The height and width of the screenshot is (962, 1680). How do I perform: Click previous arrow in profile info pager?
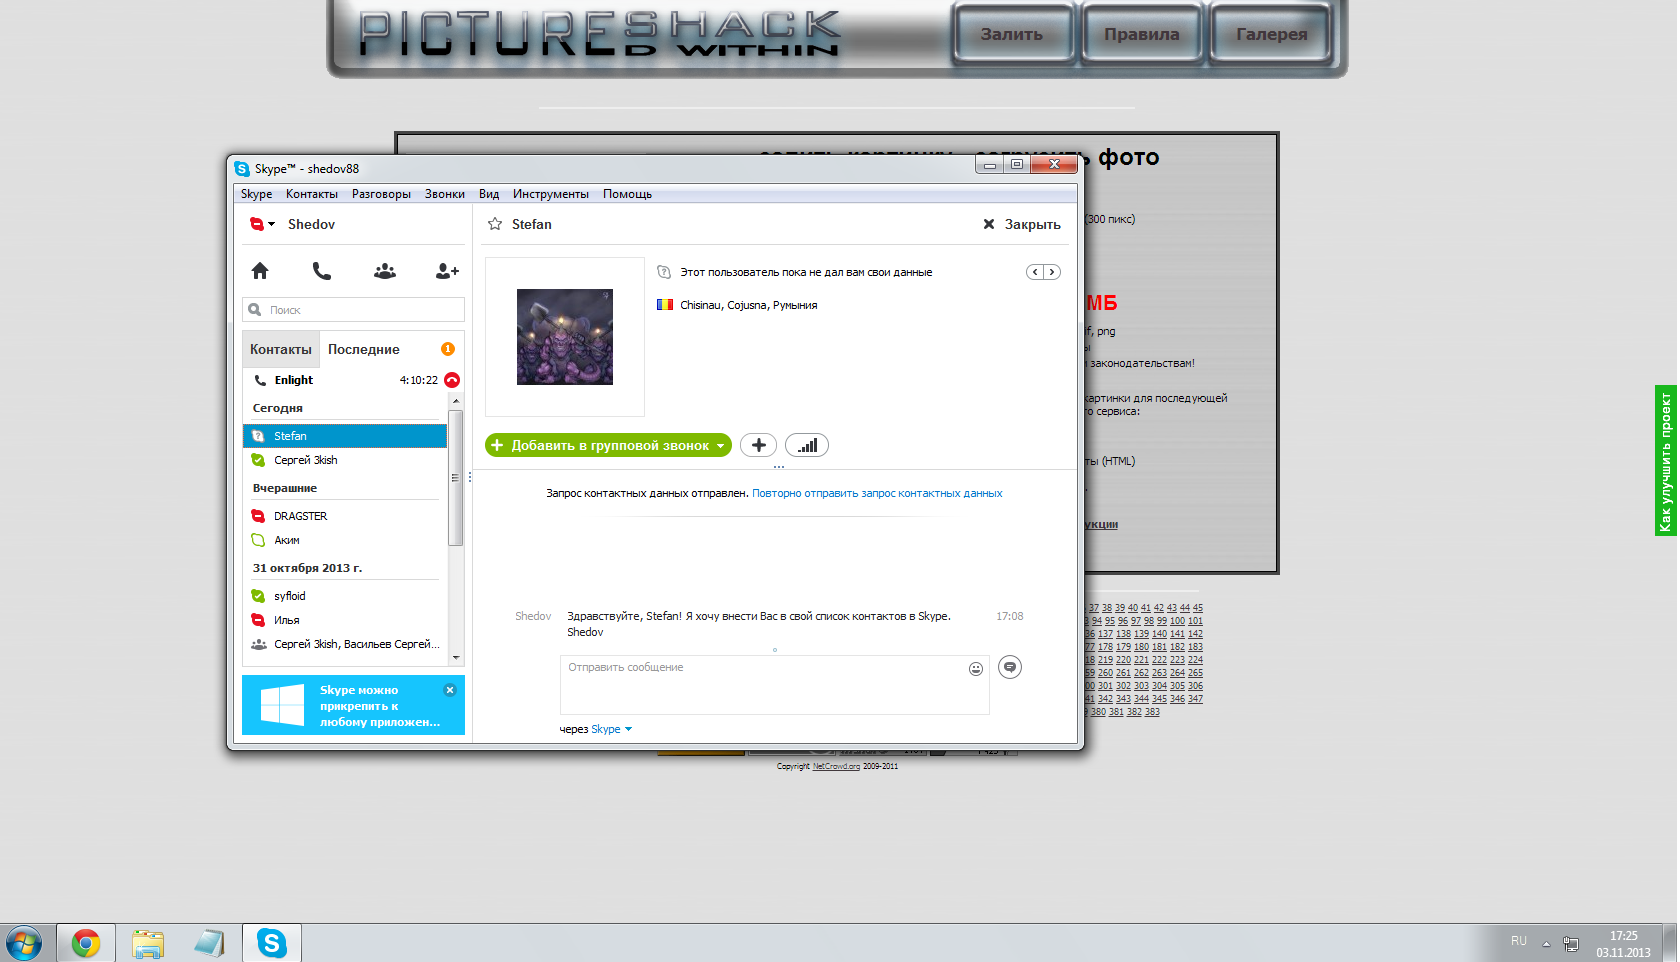(1035, 272)
